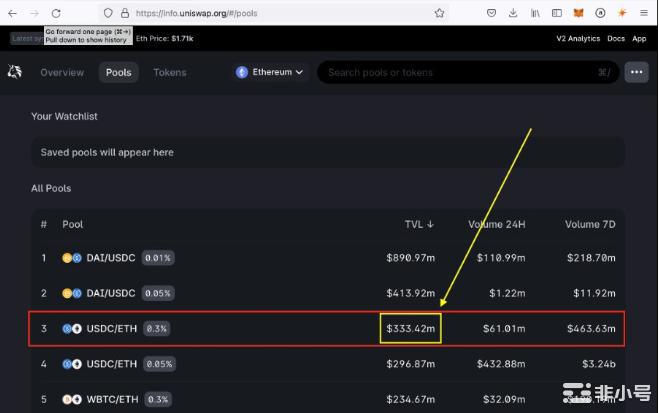Sort by Volume 7D column header

[x=591, y=224]
